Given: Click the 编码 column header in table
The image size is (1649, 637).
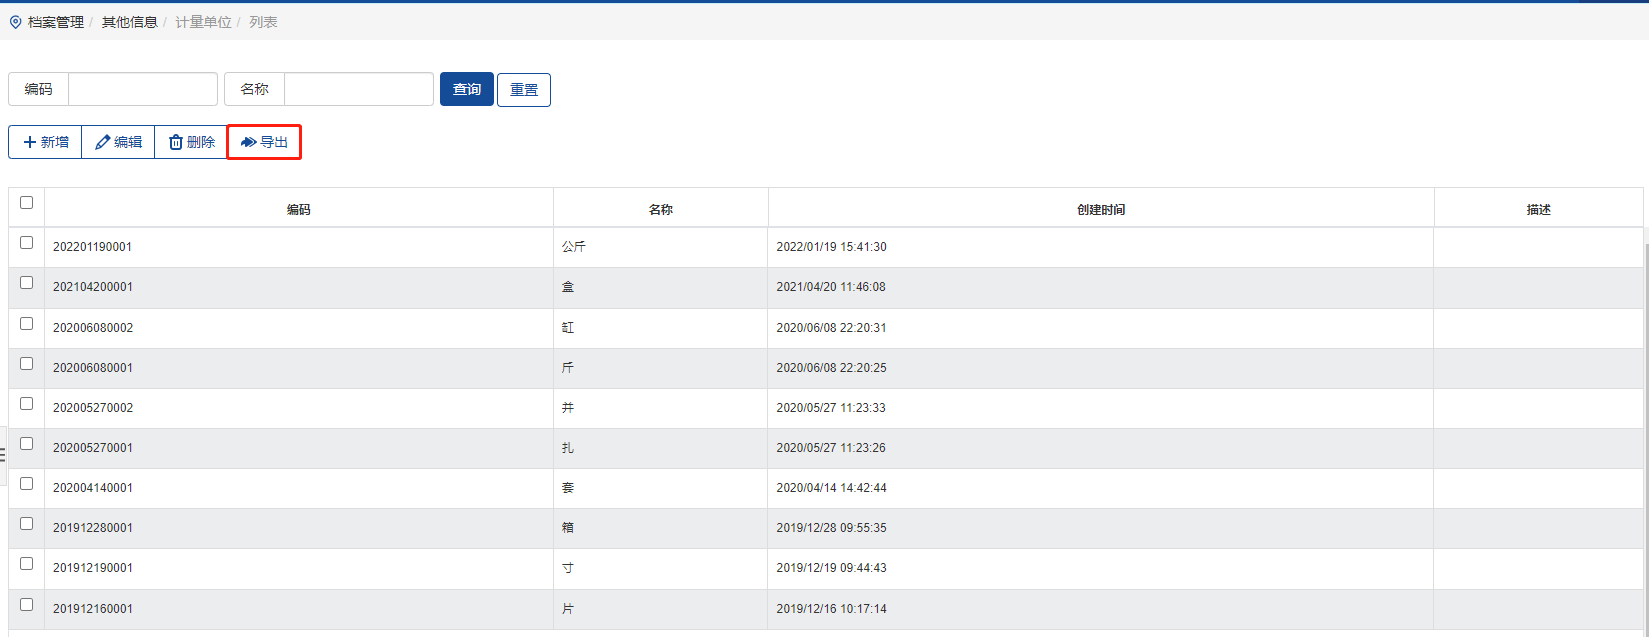Looking at the screenshot, I should (298, 209).
